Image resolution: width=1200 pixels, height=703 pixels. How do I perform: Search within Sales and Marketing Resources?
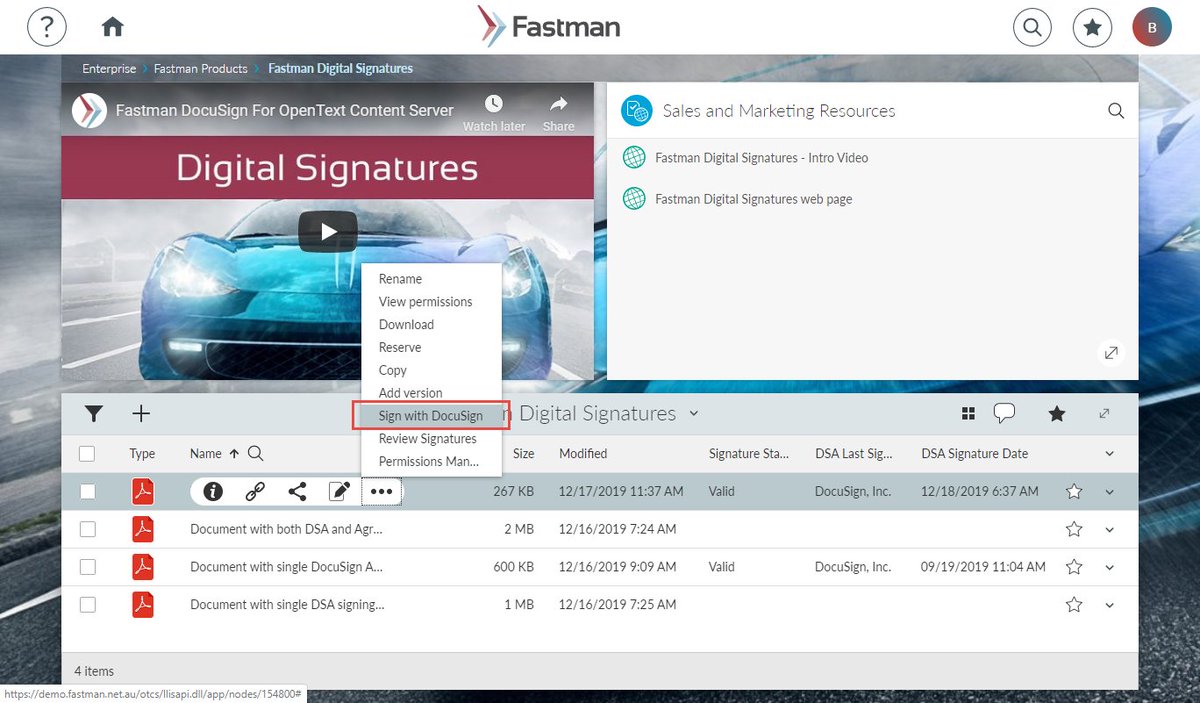click(1116, 111)
